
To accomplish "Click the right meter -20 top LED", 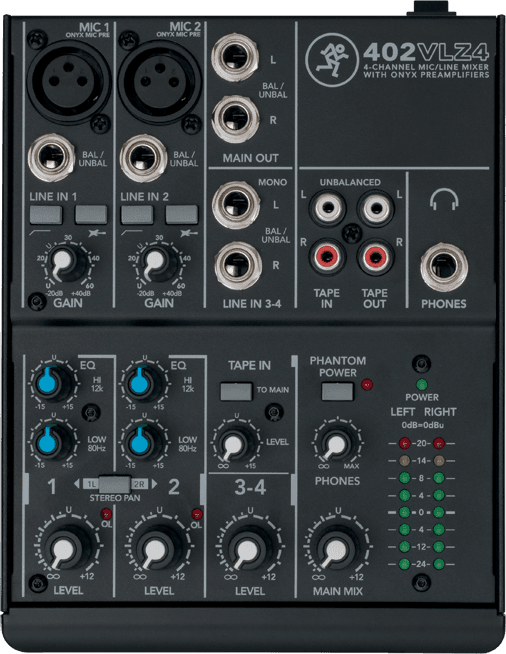I will (438, 443).
